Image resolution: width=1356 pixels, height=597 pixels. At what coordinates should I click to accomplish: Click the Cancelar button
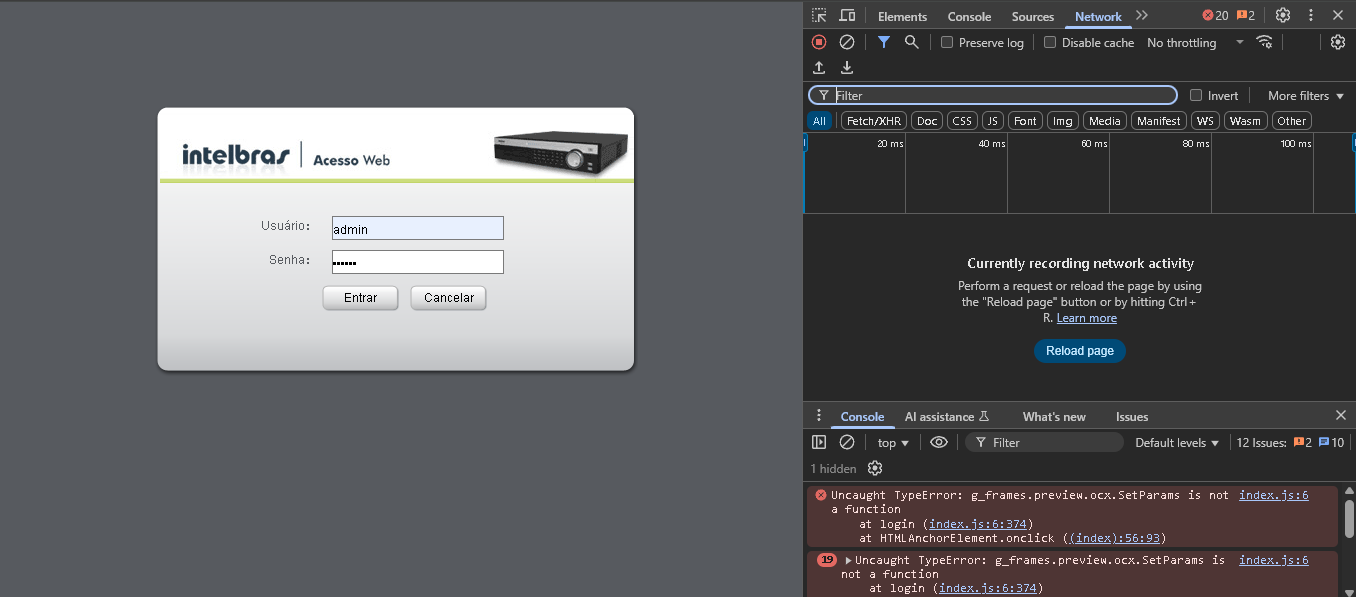[448, 298]
